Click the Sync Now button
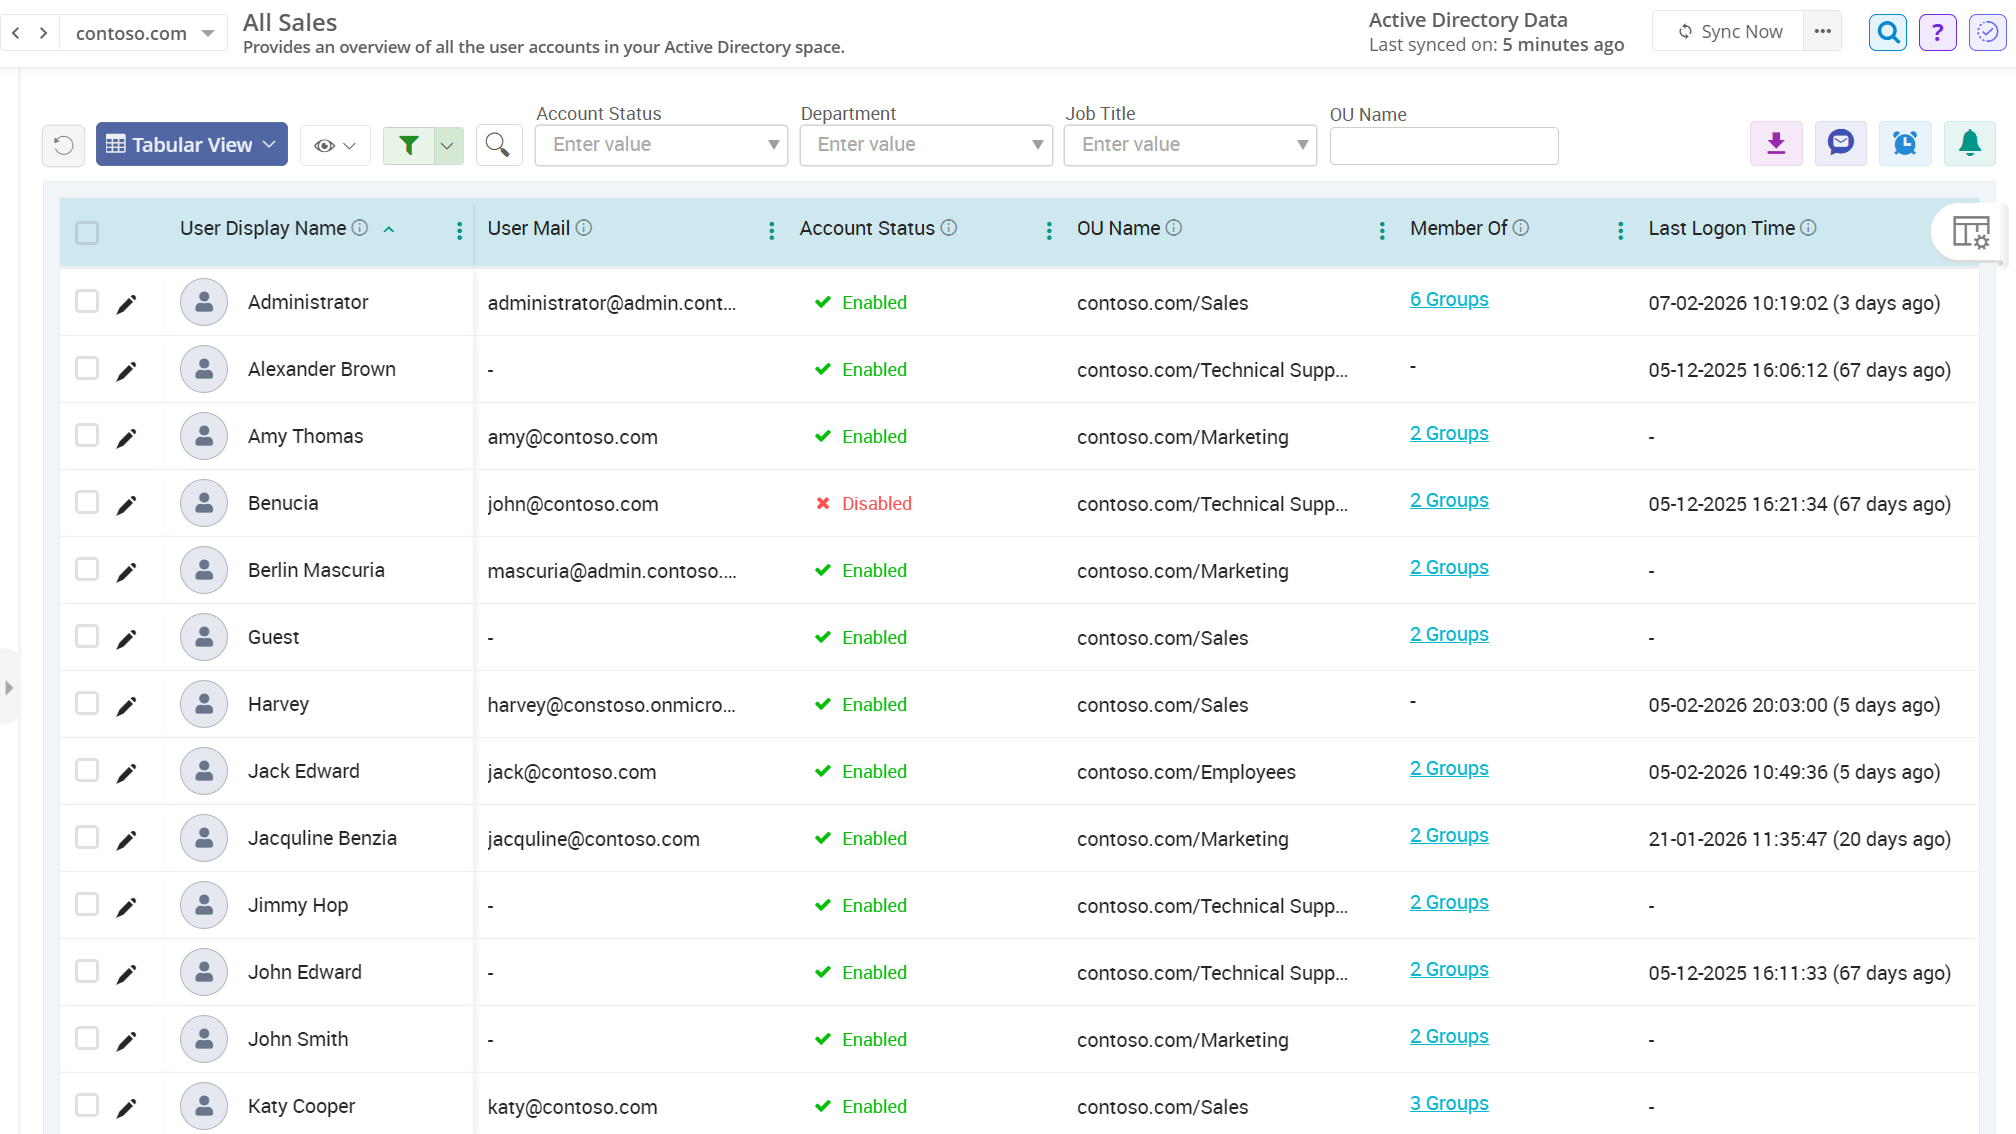Viewport: 2016px width, 1134px height. (1729, 31)
